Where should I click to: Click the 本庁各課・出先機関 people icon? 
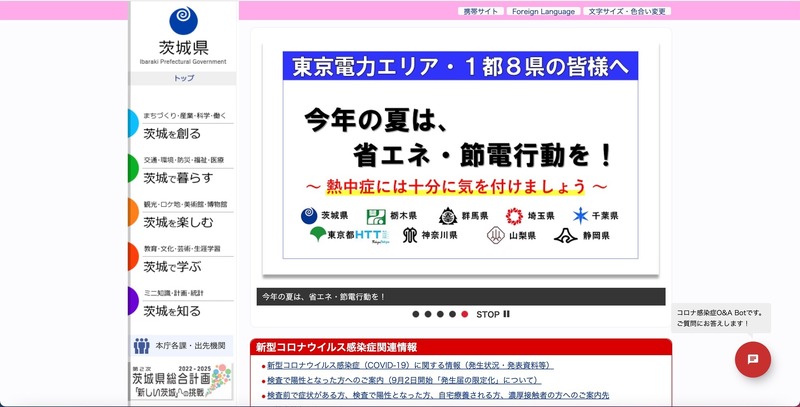[142, 346]
